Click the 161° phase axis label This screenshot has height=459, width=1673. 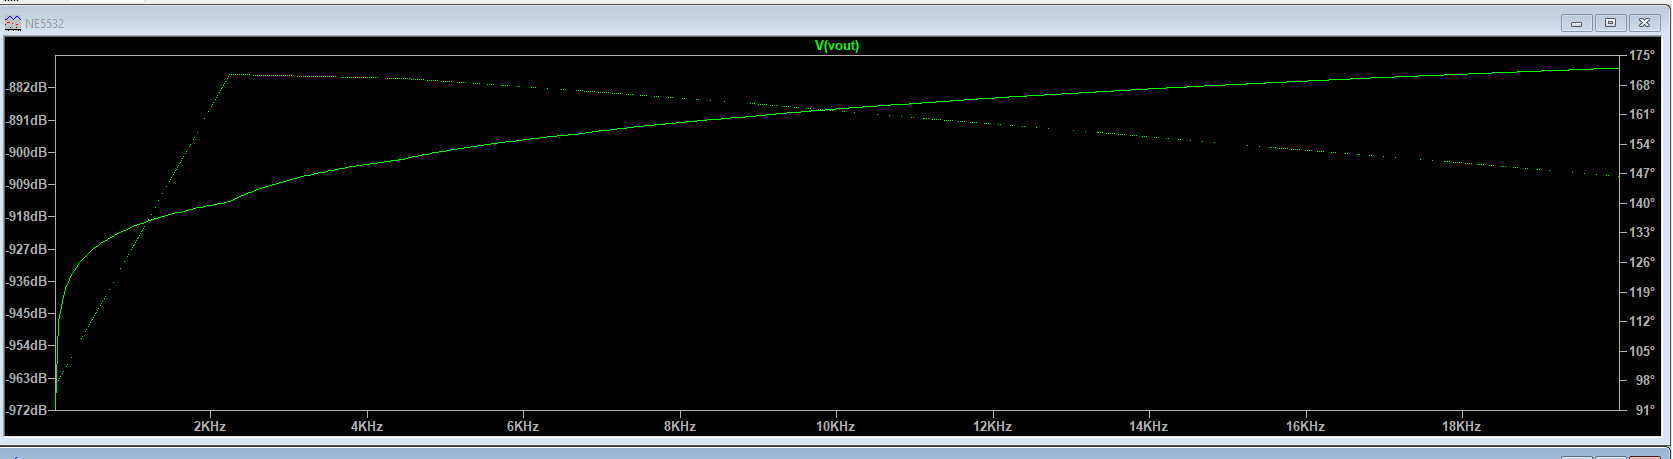click(1642, 115)
